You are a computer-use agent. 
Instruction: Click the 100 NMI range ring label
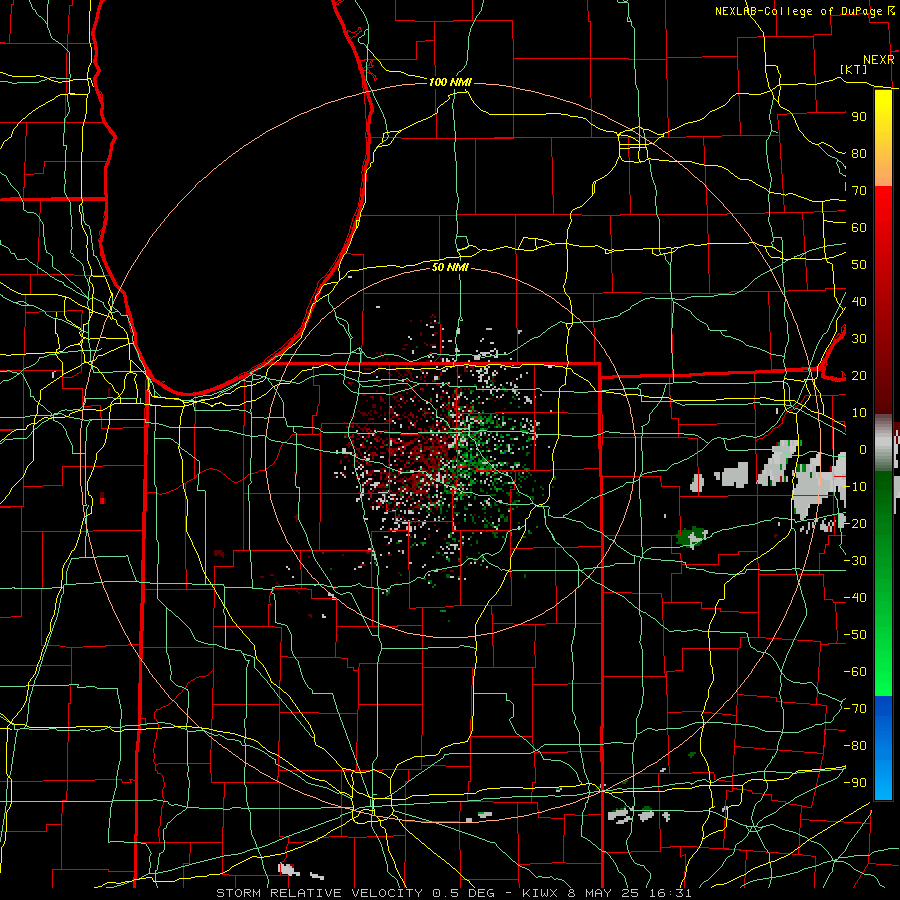pos(450,82)
